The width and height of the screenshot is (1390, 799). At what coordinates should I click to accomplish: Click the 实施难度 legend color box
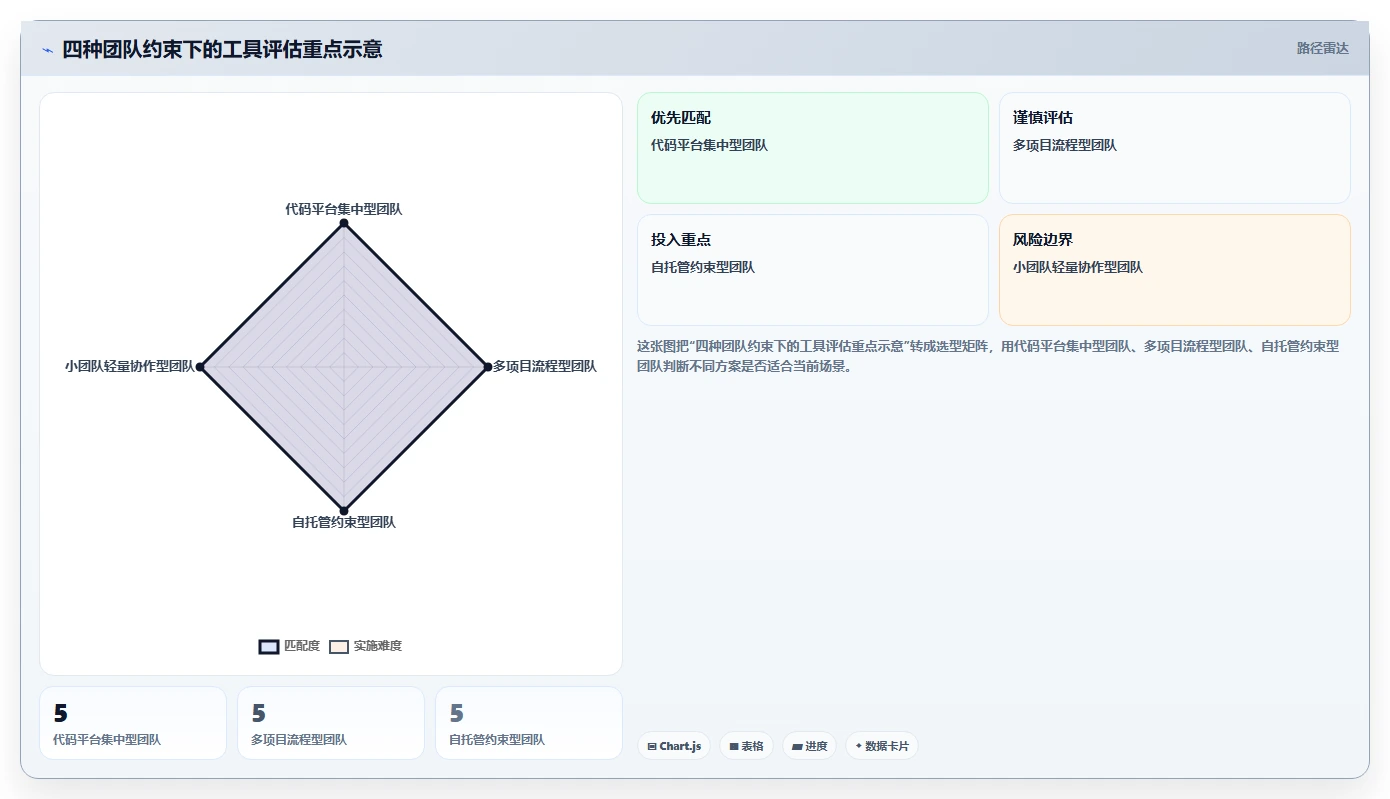coord(339,646)
